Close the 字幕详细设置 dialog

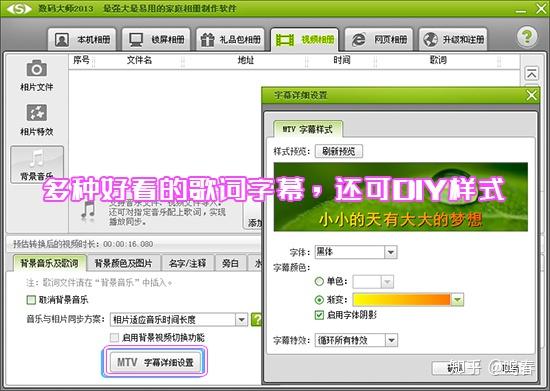point(531,95)
